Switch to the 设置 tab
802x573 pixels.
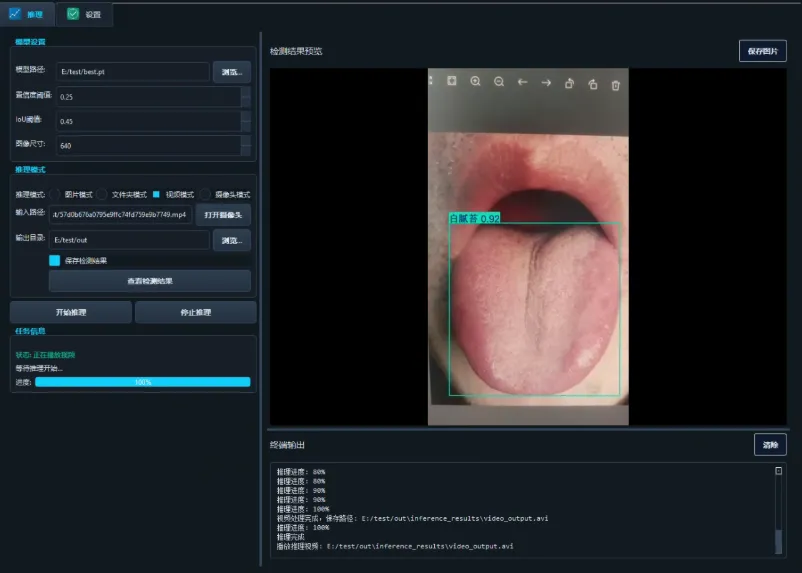84,14
